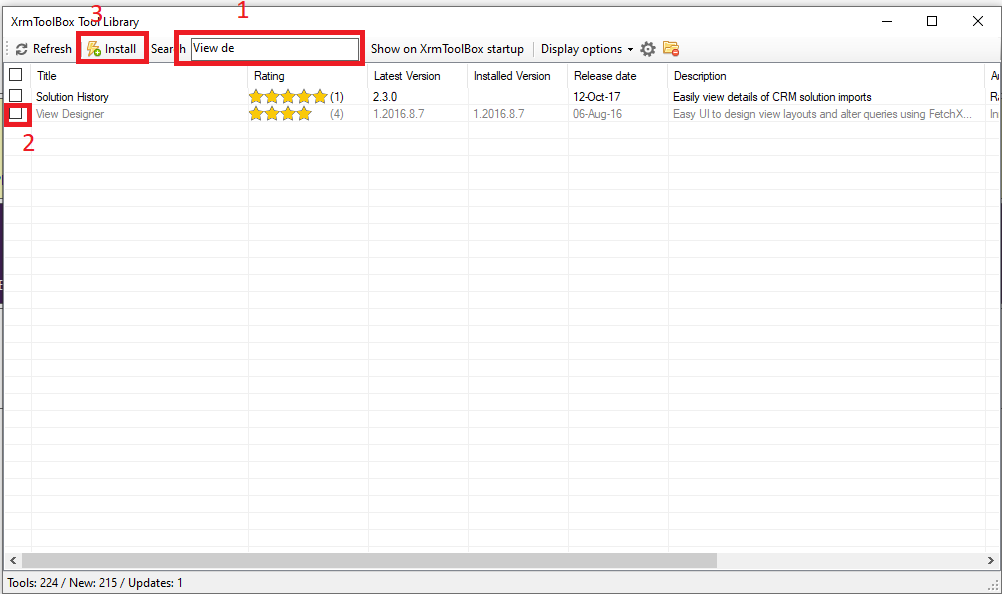The width and height of the screenshot is (1002, 594).
Task: Click the Solution History star rating
Action: pyautogui.click(x=288, y=97)
